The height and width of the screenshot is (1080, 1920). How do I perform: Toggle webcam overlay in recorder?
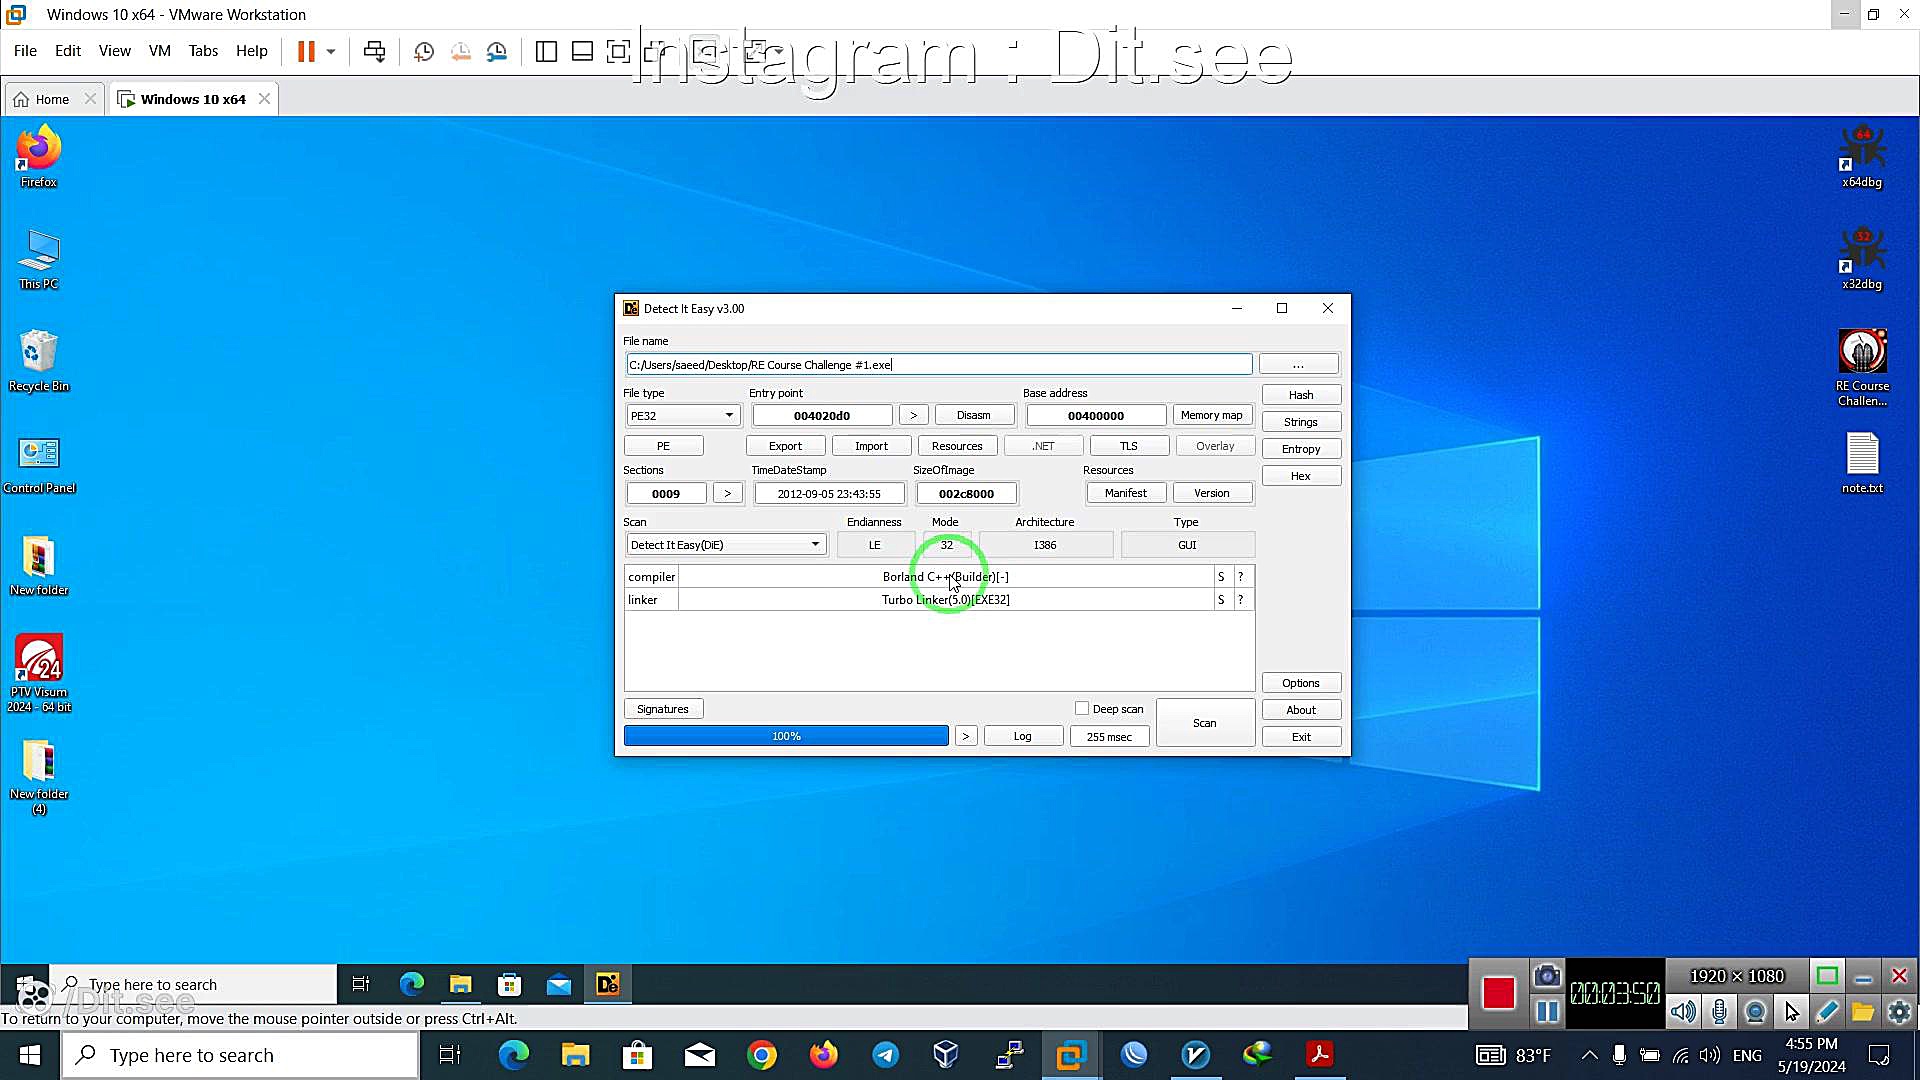(x=1755, y=1011)
